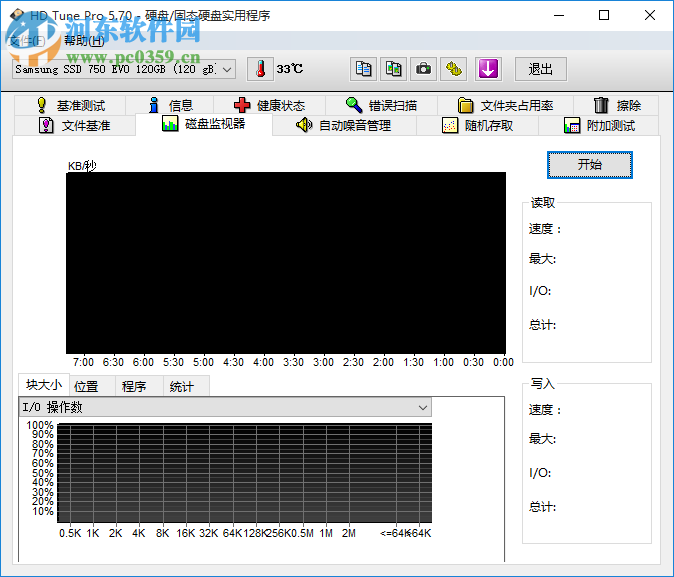Copy text results to clipboard icon
The width and height of the screenshot is (674, 577).
tap(363, 69)
